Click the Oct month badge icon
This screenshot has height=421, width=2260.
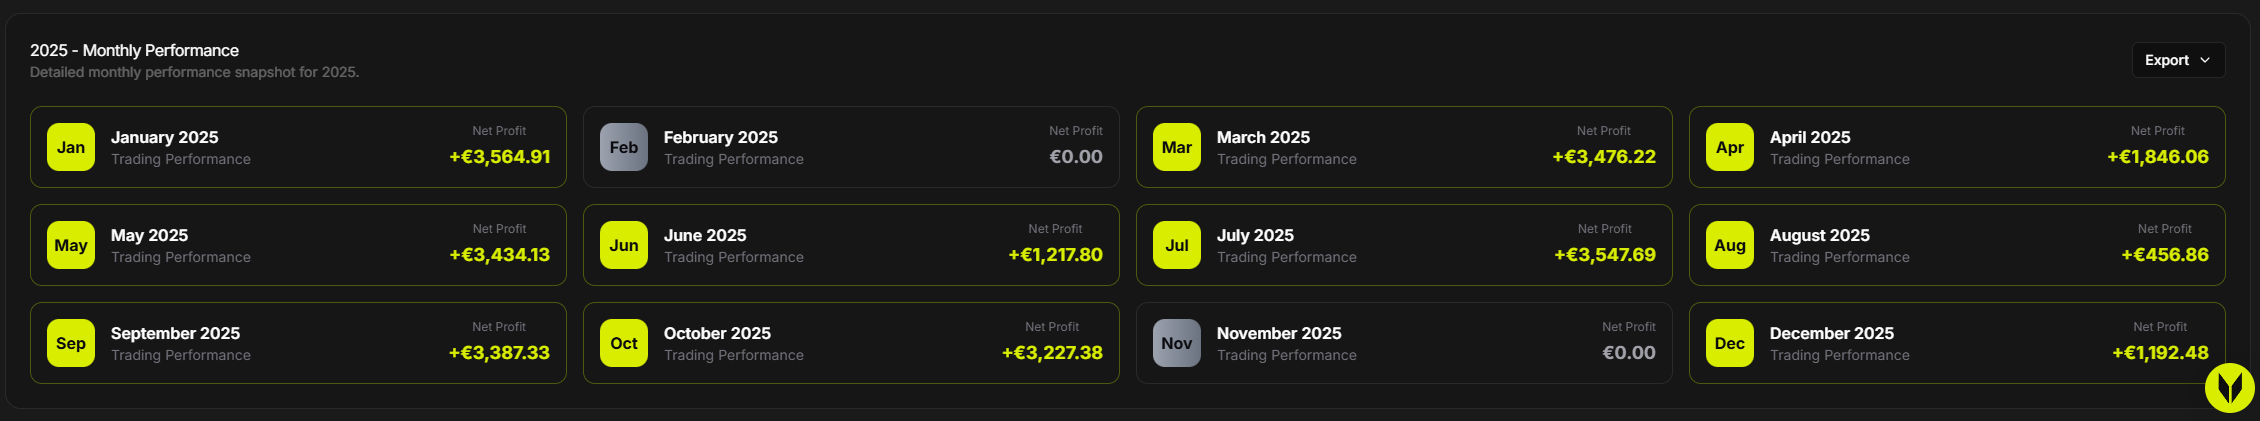click(624, 343)
